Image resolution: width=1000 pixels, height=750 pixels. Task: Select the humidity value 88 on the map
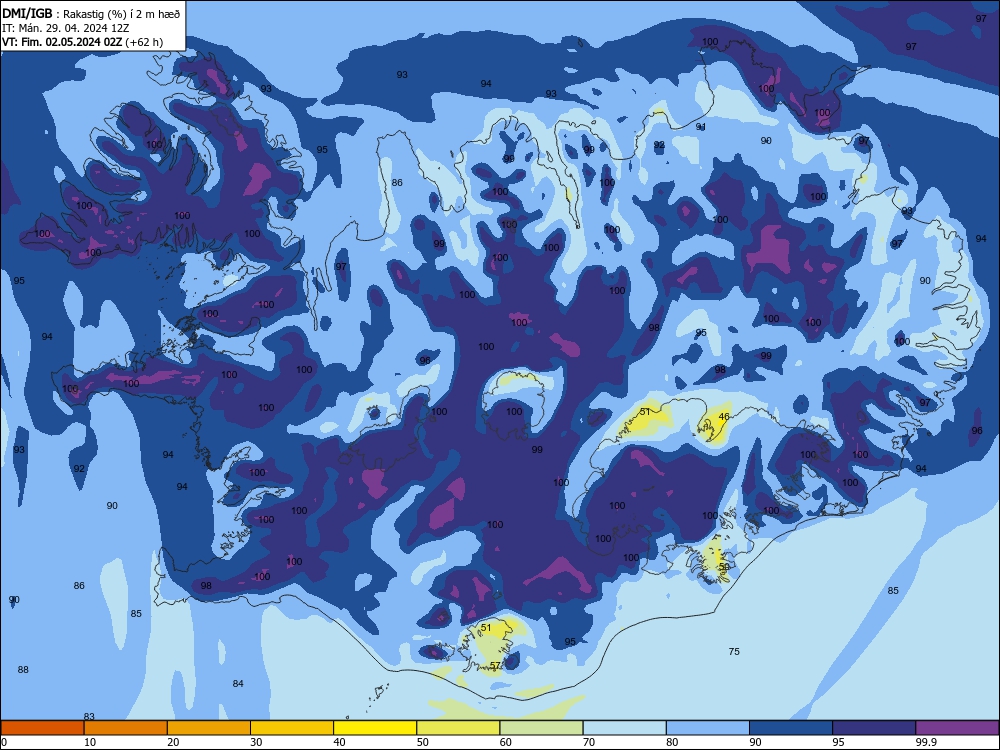click(x=23, y=670)
